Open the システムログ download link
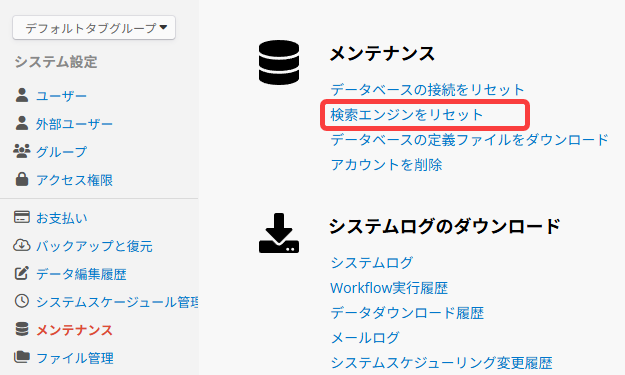Viewport: 625px width, 375px height. (x=371, y=263)
